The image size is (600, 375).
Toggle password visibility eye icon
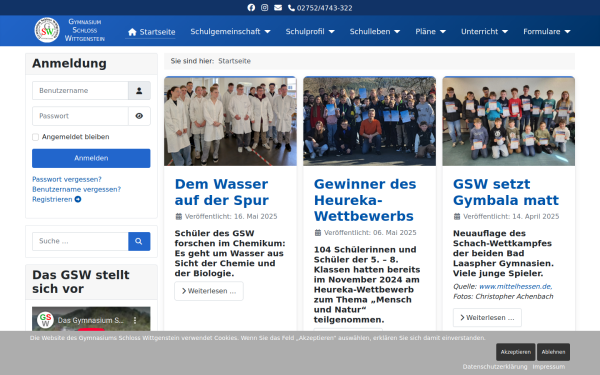pyautogui.click(x=139, y=116)
